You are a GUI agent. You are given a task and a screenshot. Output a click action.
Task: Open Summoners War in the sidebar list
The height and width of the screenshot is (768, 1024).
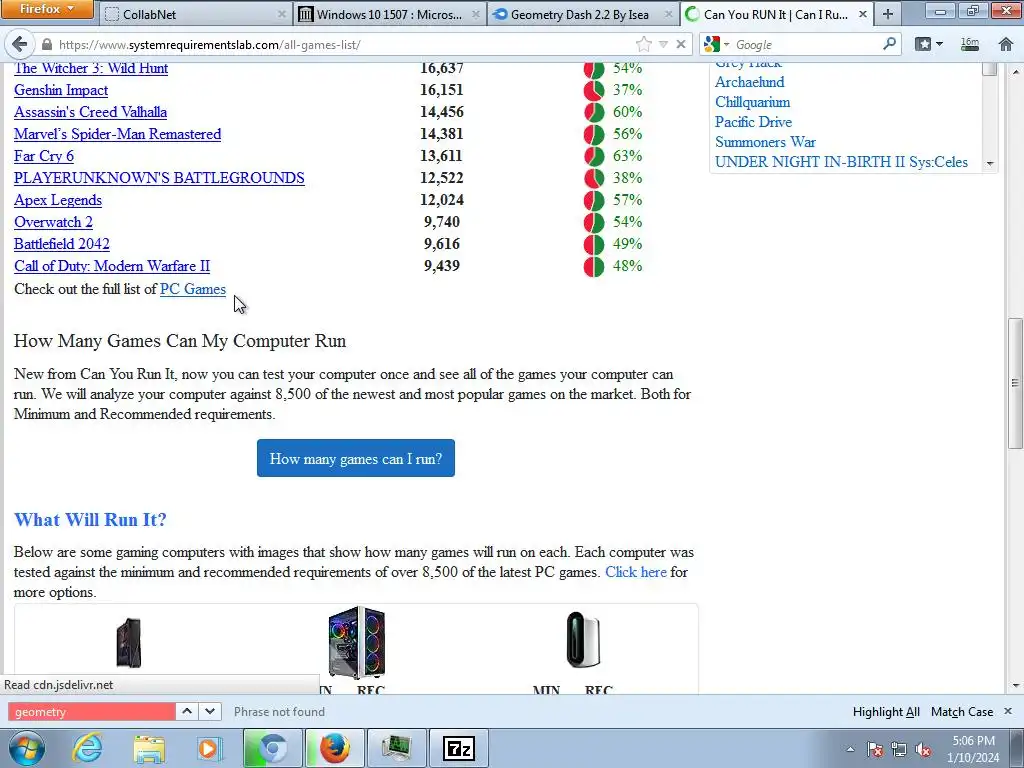[765, 142]
